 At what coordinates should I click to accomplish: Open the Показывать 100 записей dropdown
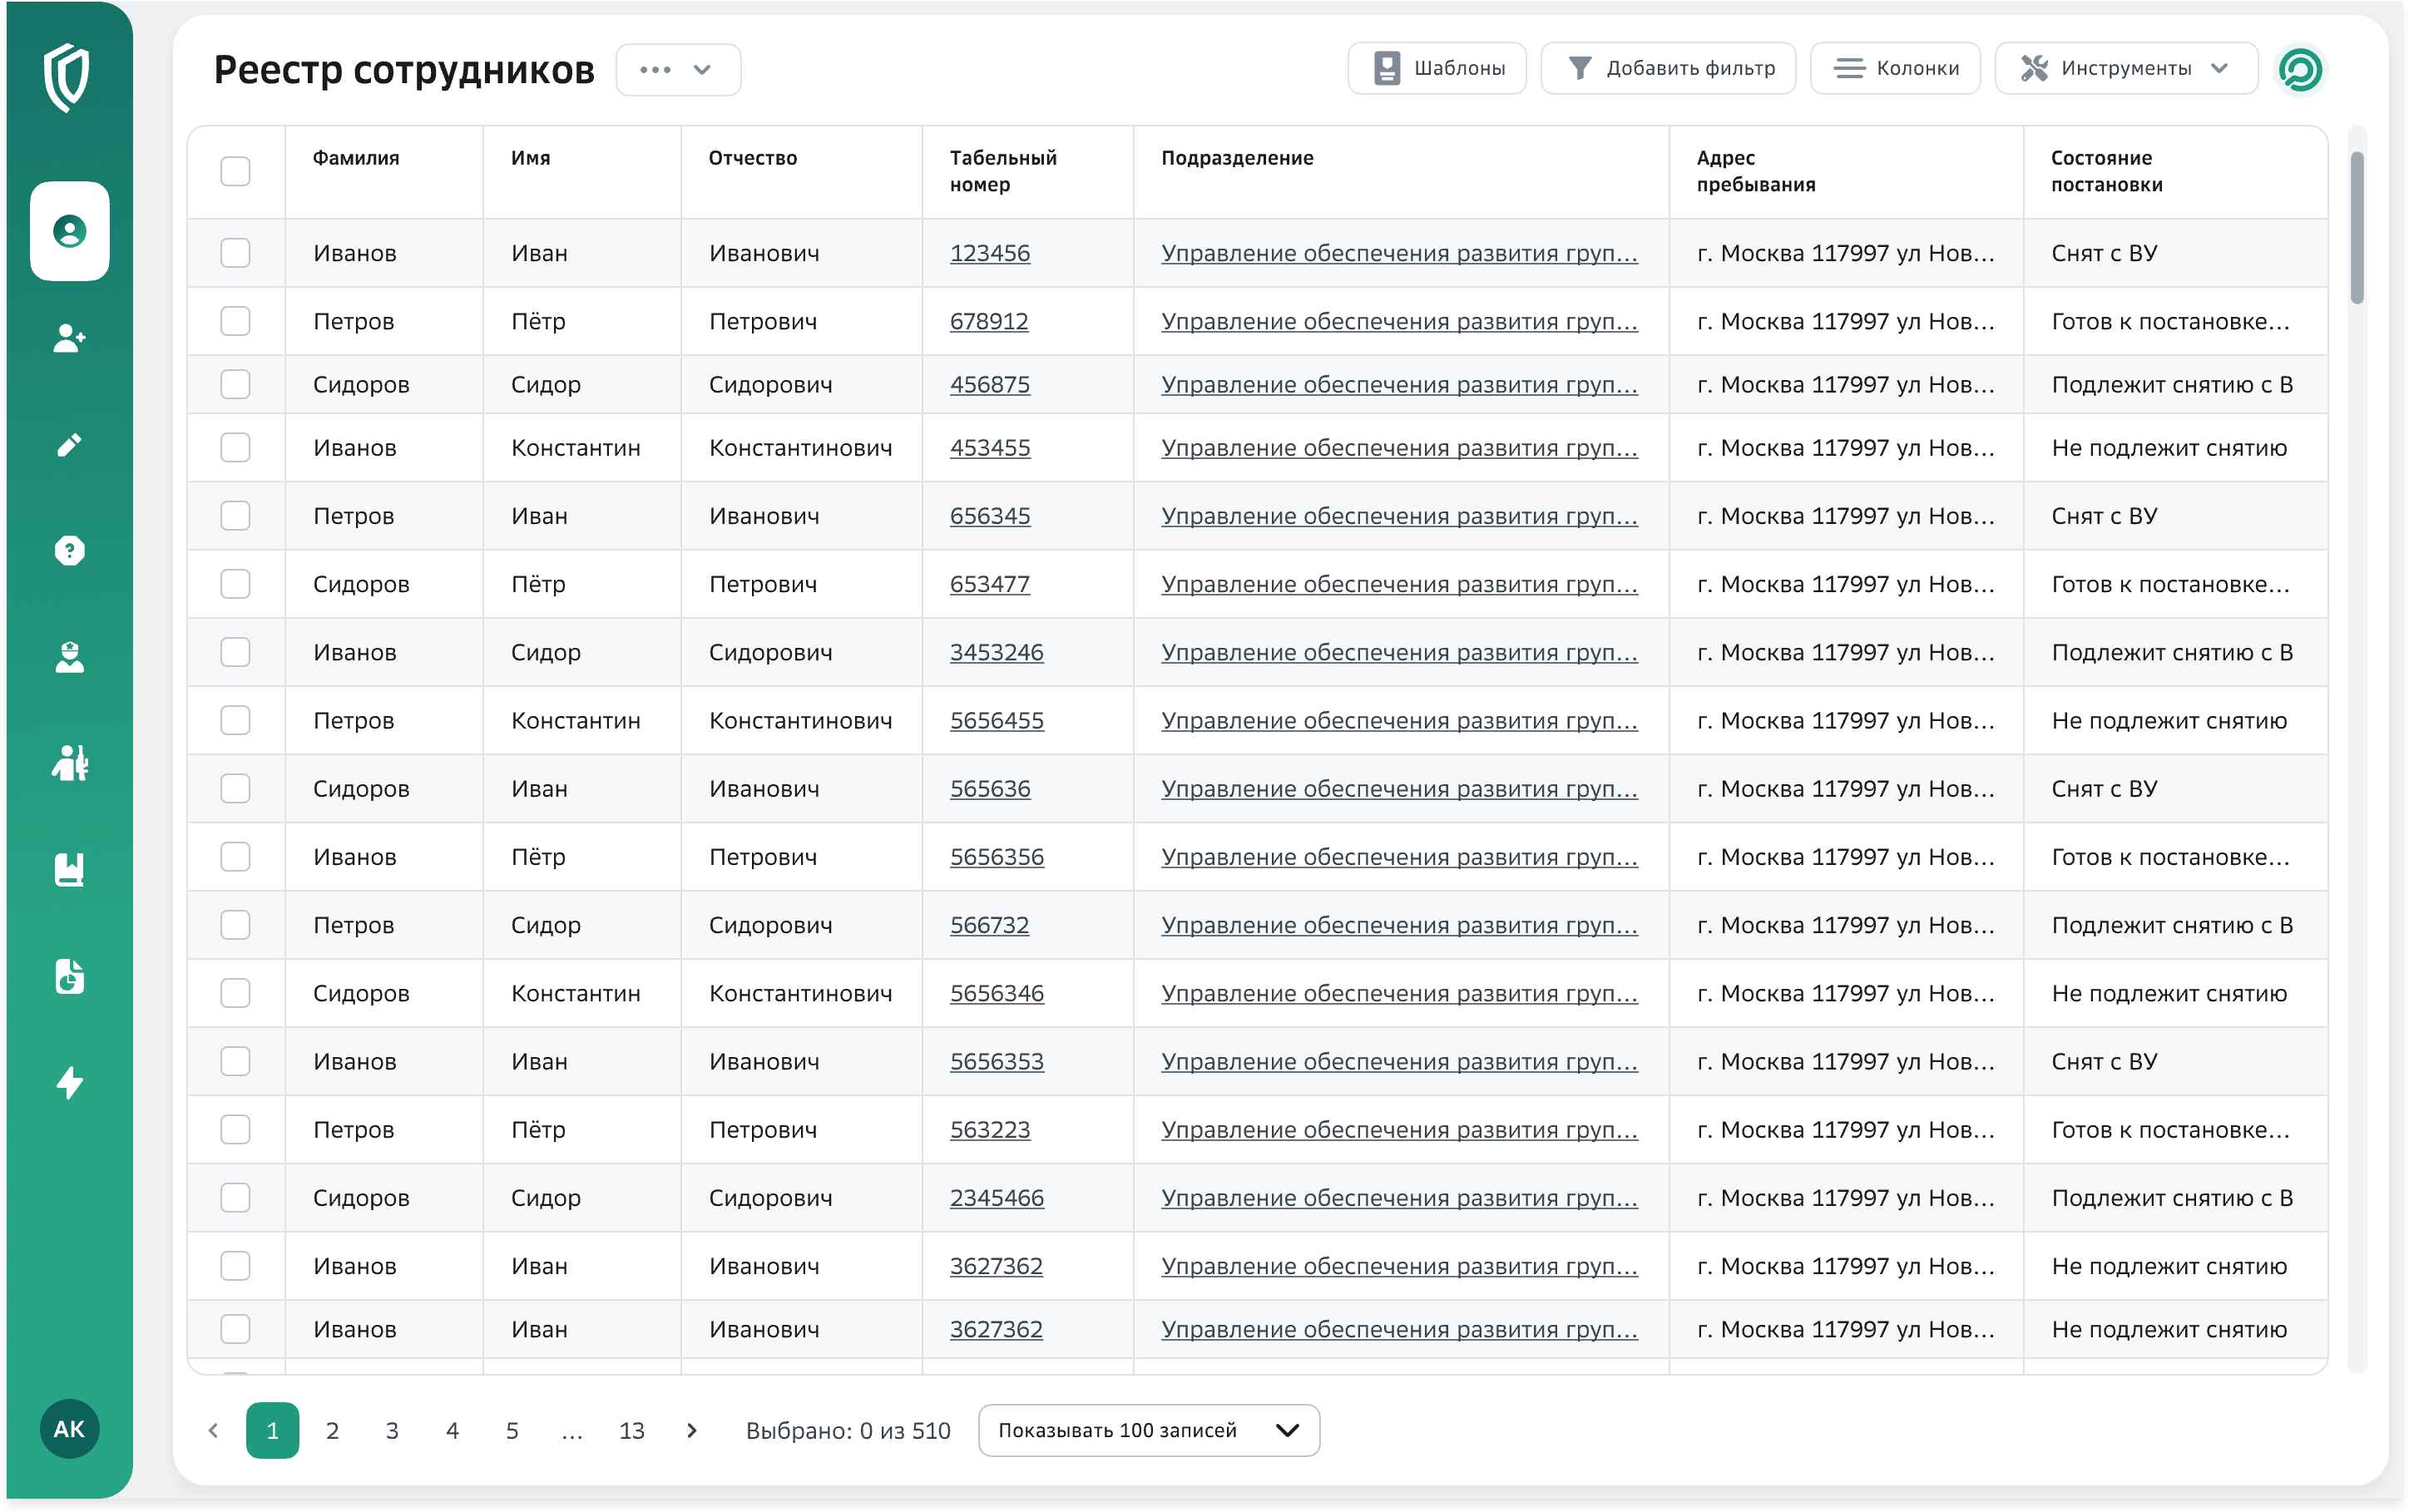pos(1148,1430)
